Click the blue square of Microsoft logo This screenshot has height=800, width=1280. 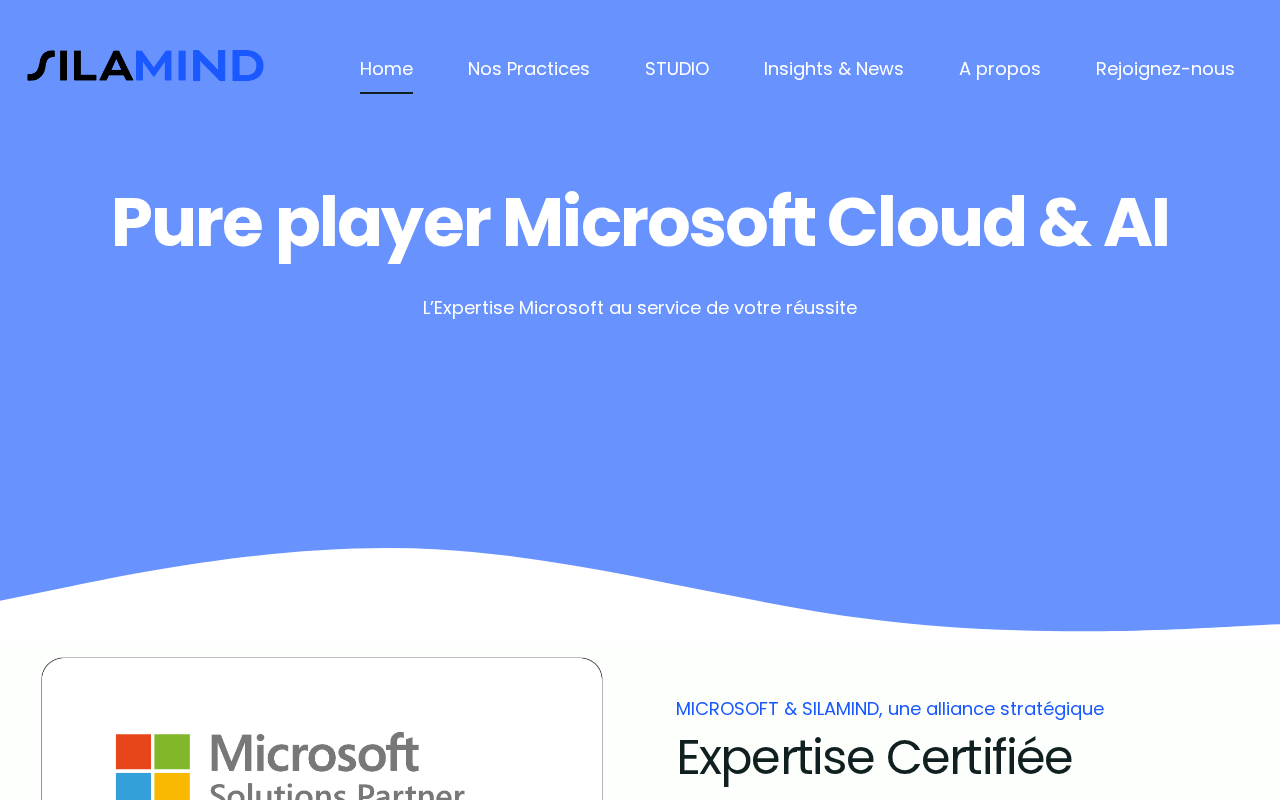click(x=133, y=786)
